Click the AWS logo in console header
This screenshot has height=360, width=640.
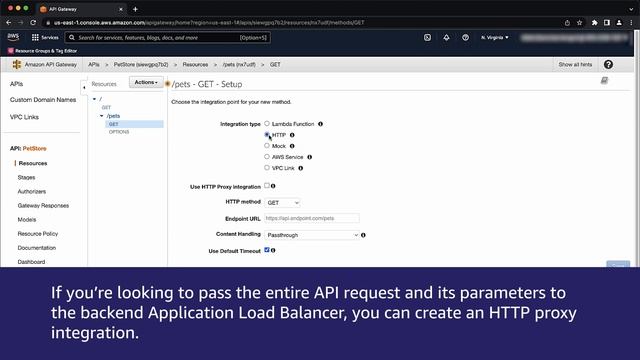pyautogui.click(x=13, y=37)
